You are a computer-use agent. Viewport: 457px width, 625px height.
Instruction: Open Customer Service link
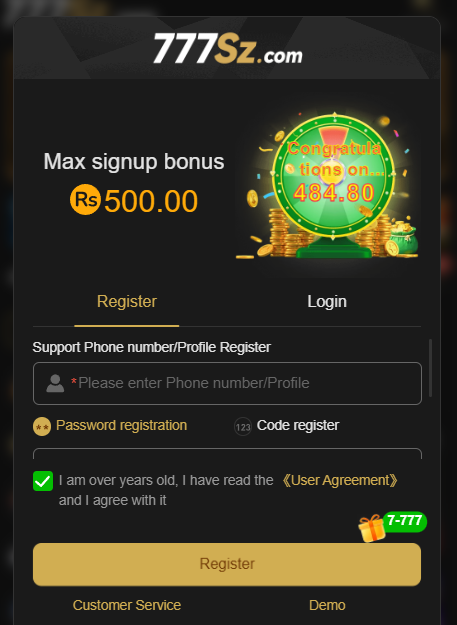(x=127, y=605)
